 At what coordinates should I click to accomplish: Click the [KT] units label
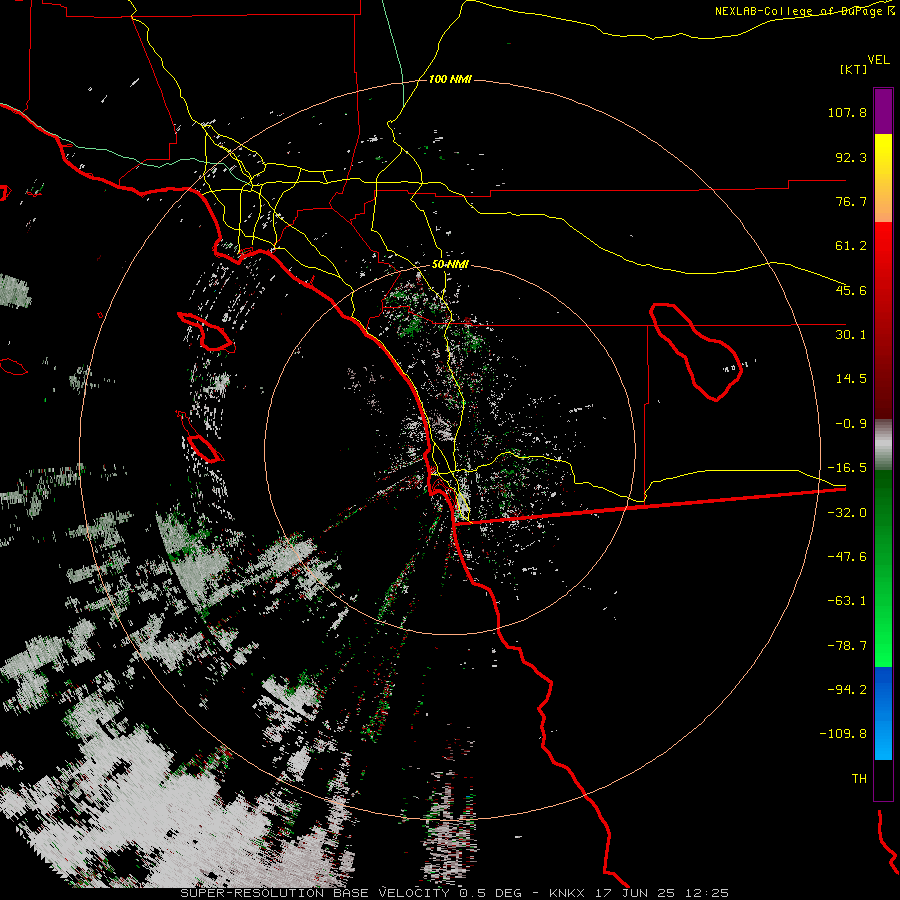click(x=854, y=69)
